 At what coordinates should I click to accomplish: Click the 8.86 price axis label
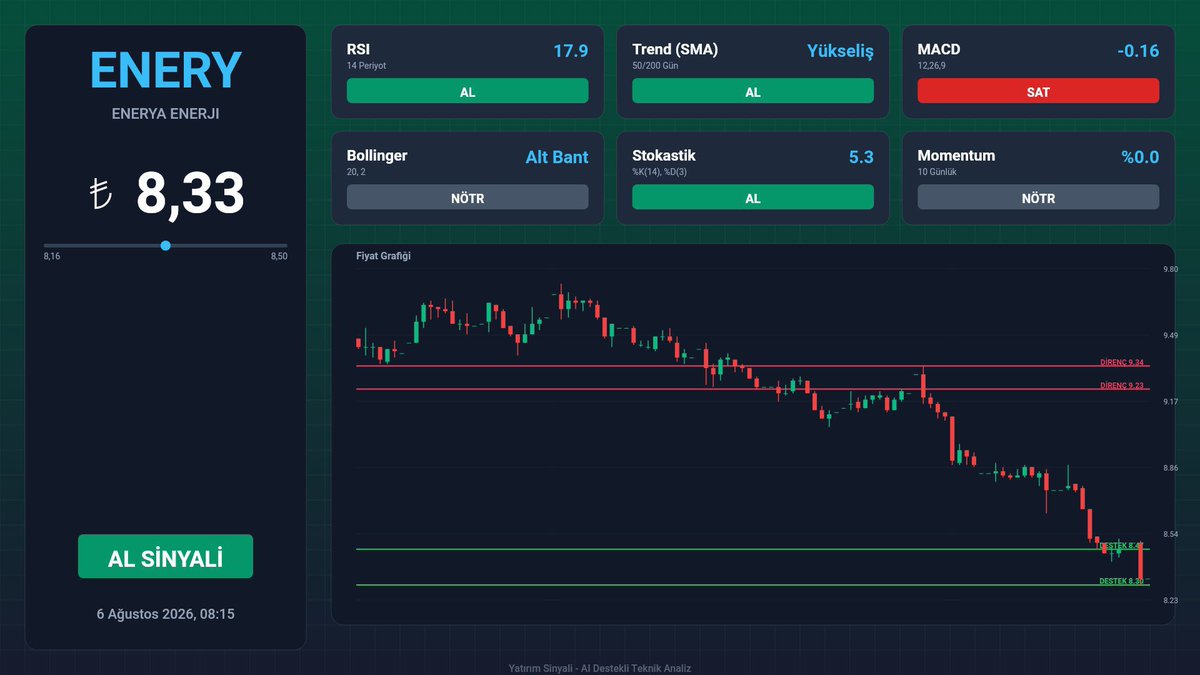tap(1170, 468)
